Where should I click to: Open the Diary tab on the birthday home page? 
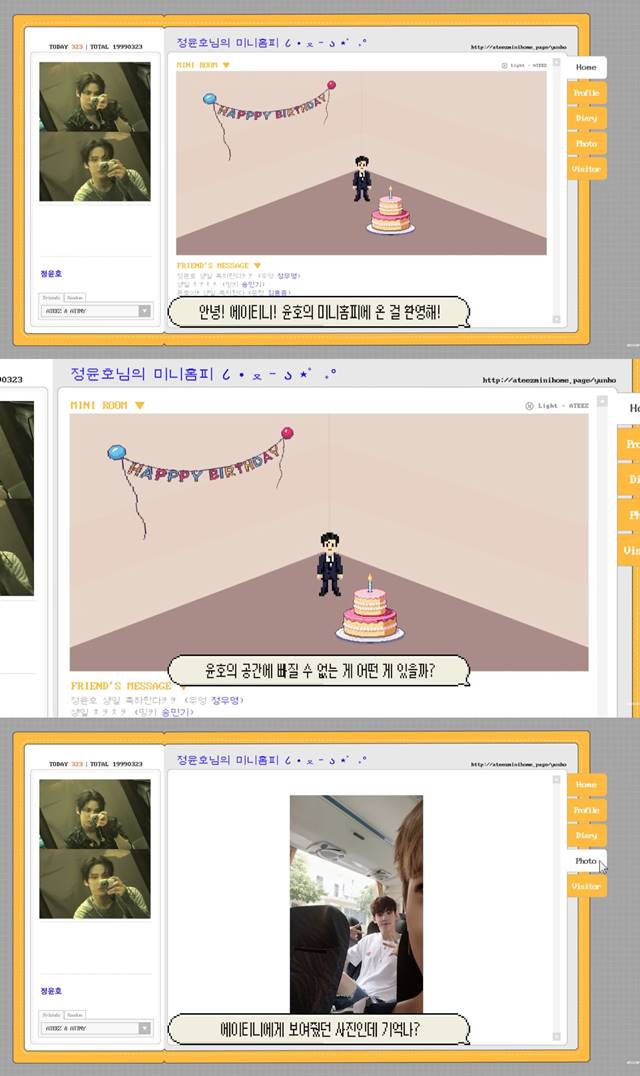[x=586, y=118]
